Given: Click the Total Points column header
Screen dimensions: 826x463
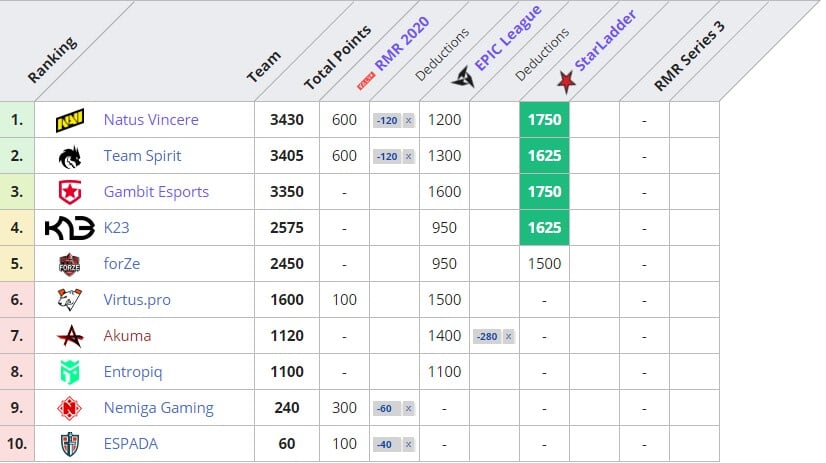Looking at the screenshot, I should (x=338, y=57).
